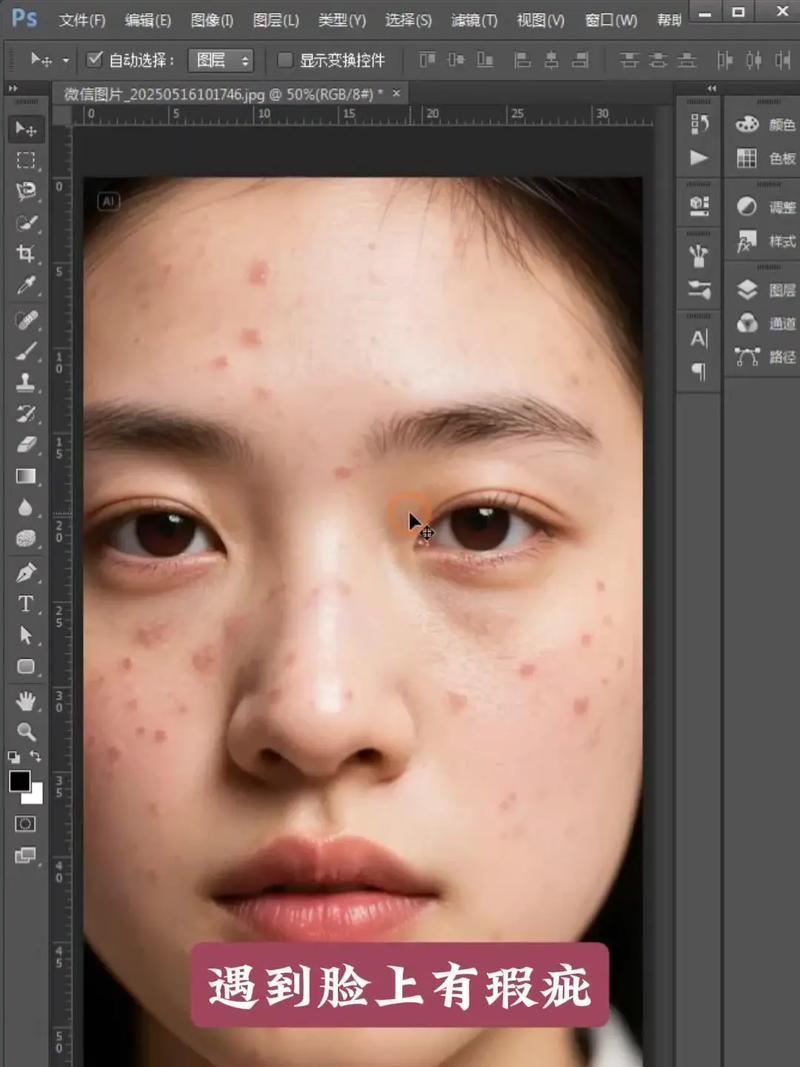Open the 路径 panel
Image resolution: width=800 pixels, height=1067 pixels.
pos(765,357)
